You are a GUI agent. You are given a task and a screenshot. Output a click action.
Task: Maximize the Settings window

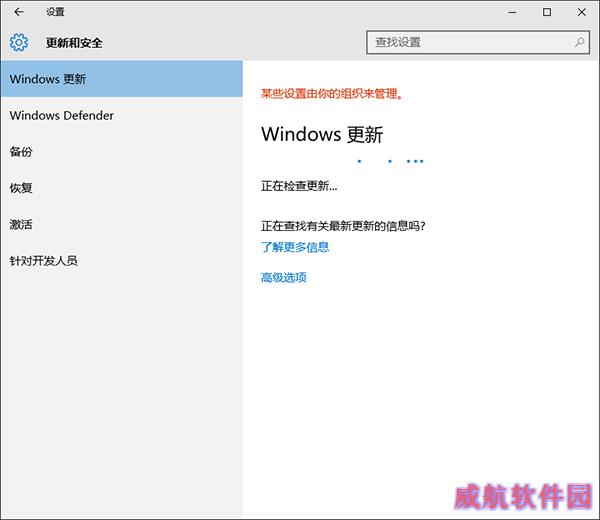547,12
